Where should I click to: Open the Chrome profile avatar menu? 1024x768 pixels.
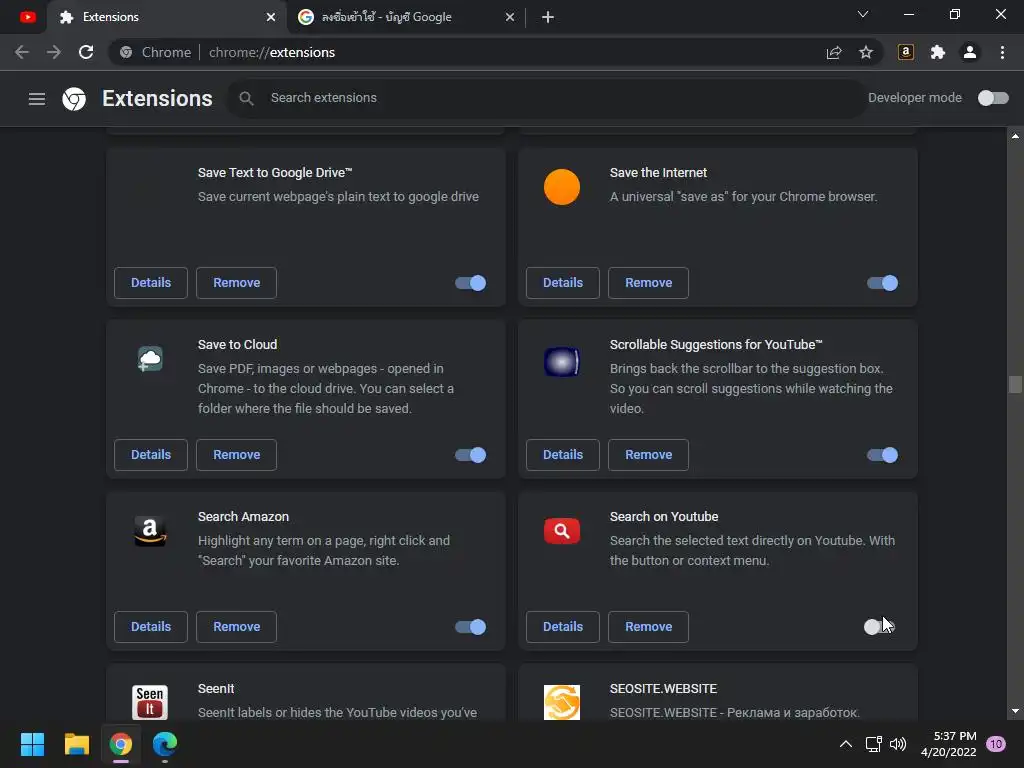(x=970, y=52)
